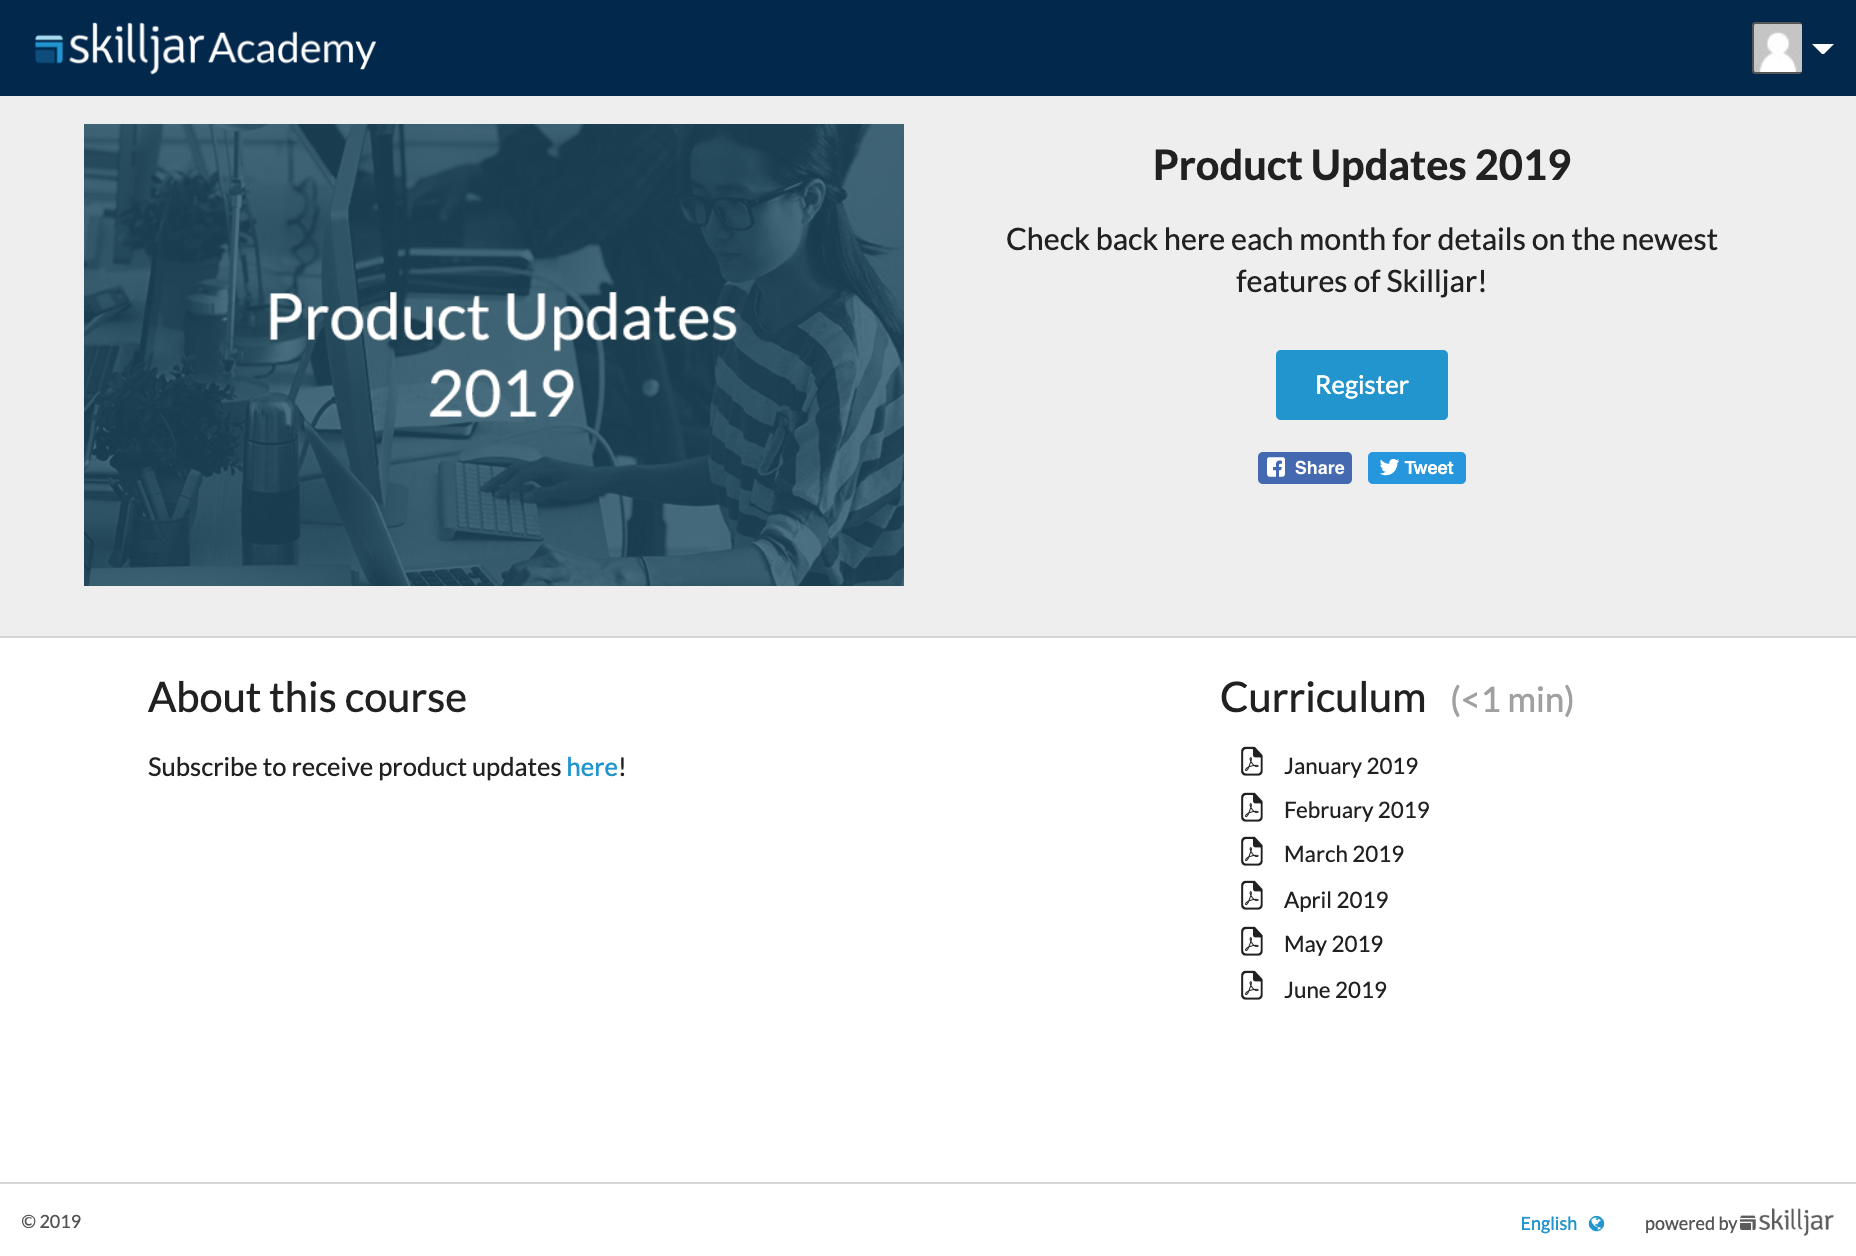The height and width of the screenshot is (1256, 1856).
Task: Open the June 2019 lesson
Action: (1335, 990)
